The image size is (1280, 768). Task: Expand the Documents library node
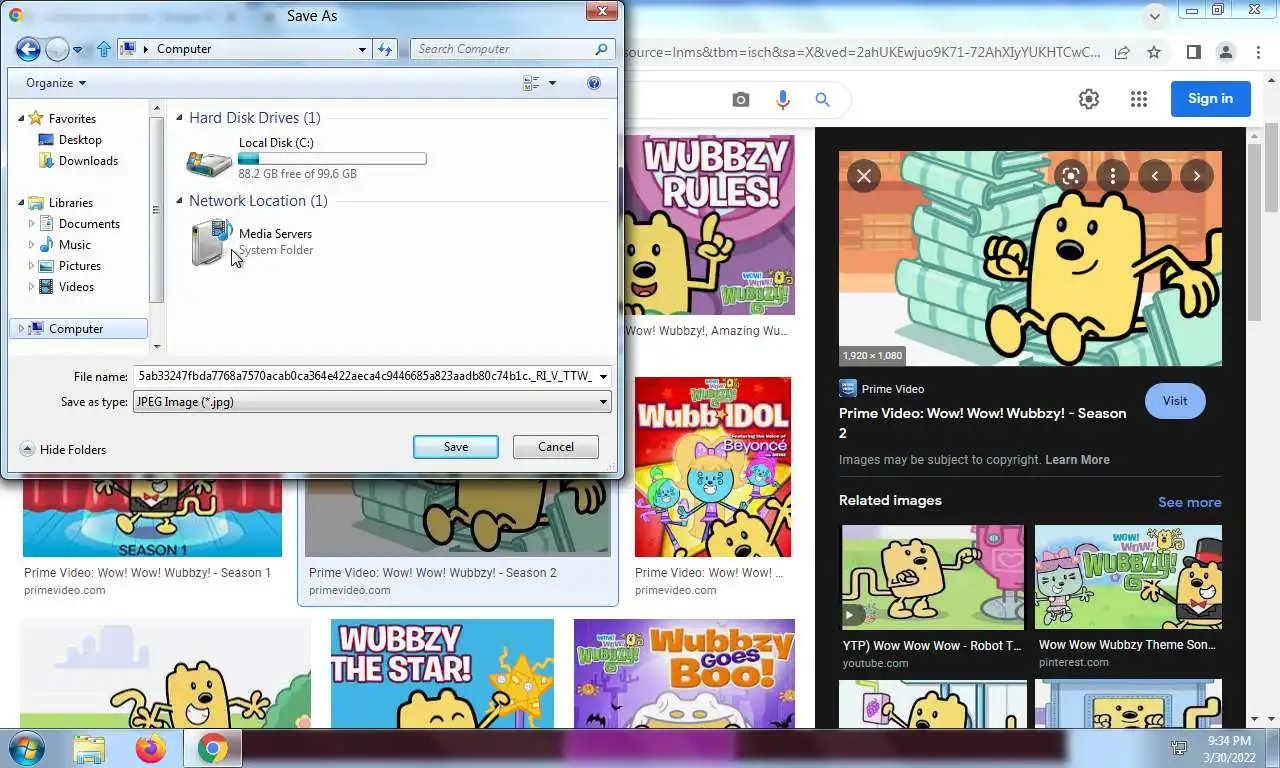31,223
